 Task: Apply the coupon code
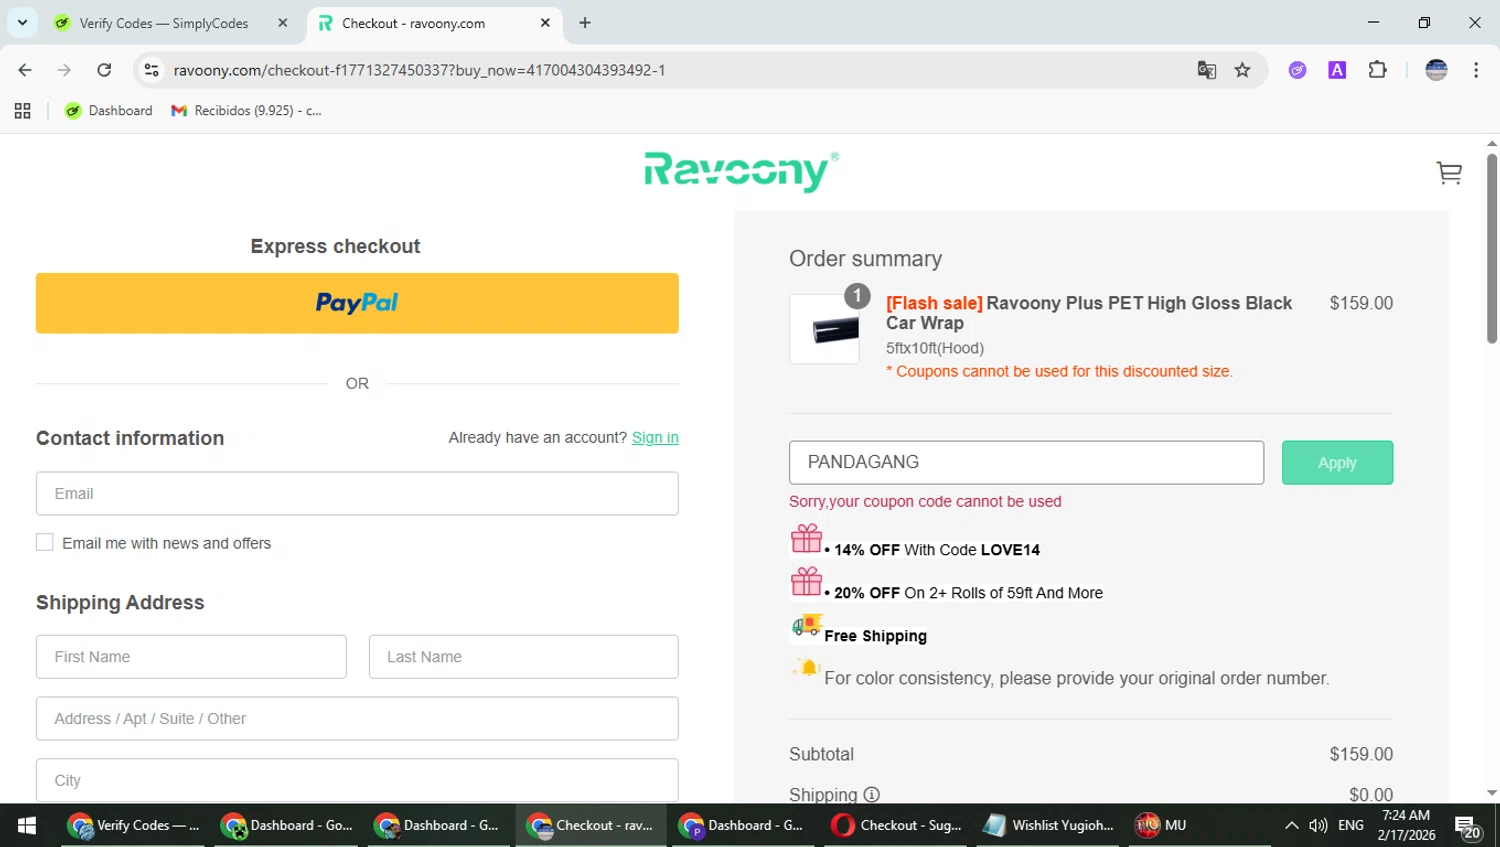[1337, 463]
